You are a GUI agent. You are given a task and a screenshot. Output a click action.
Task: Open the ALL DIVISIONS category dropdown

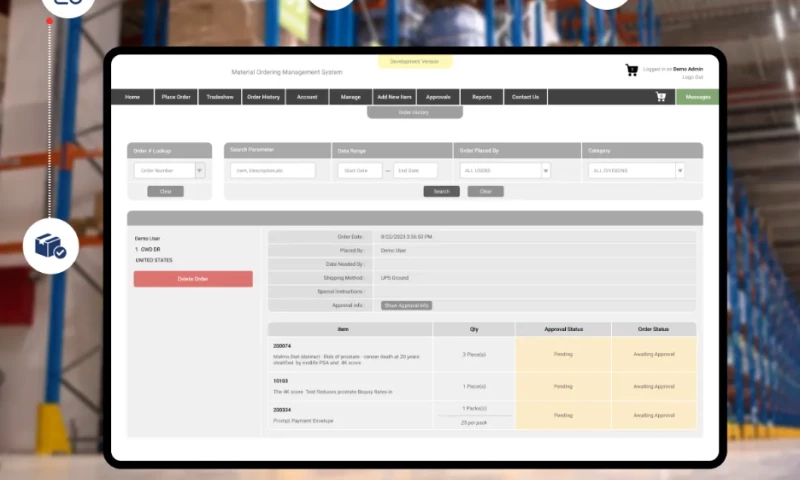pyautogui.click(x=680, y=170)
